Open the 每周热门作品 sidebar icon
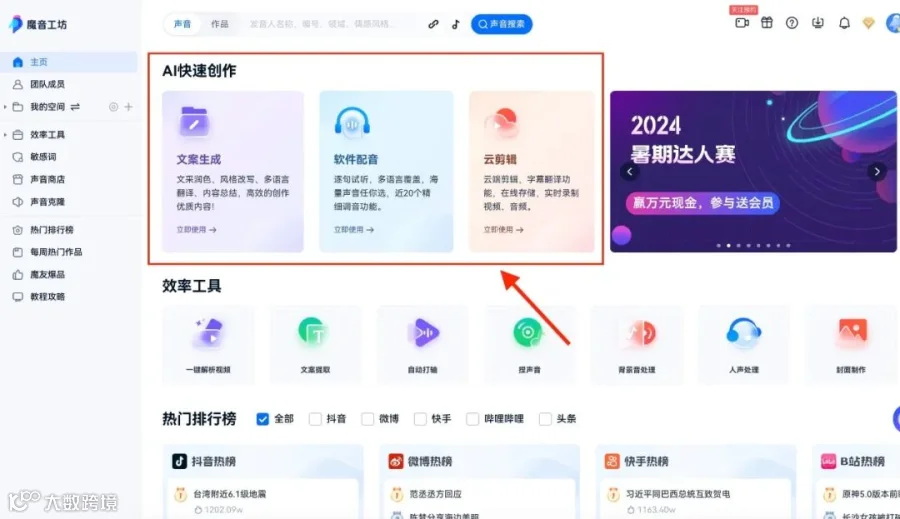The height and width of the screenshot is (519, 900). tap(18, 252)
